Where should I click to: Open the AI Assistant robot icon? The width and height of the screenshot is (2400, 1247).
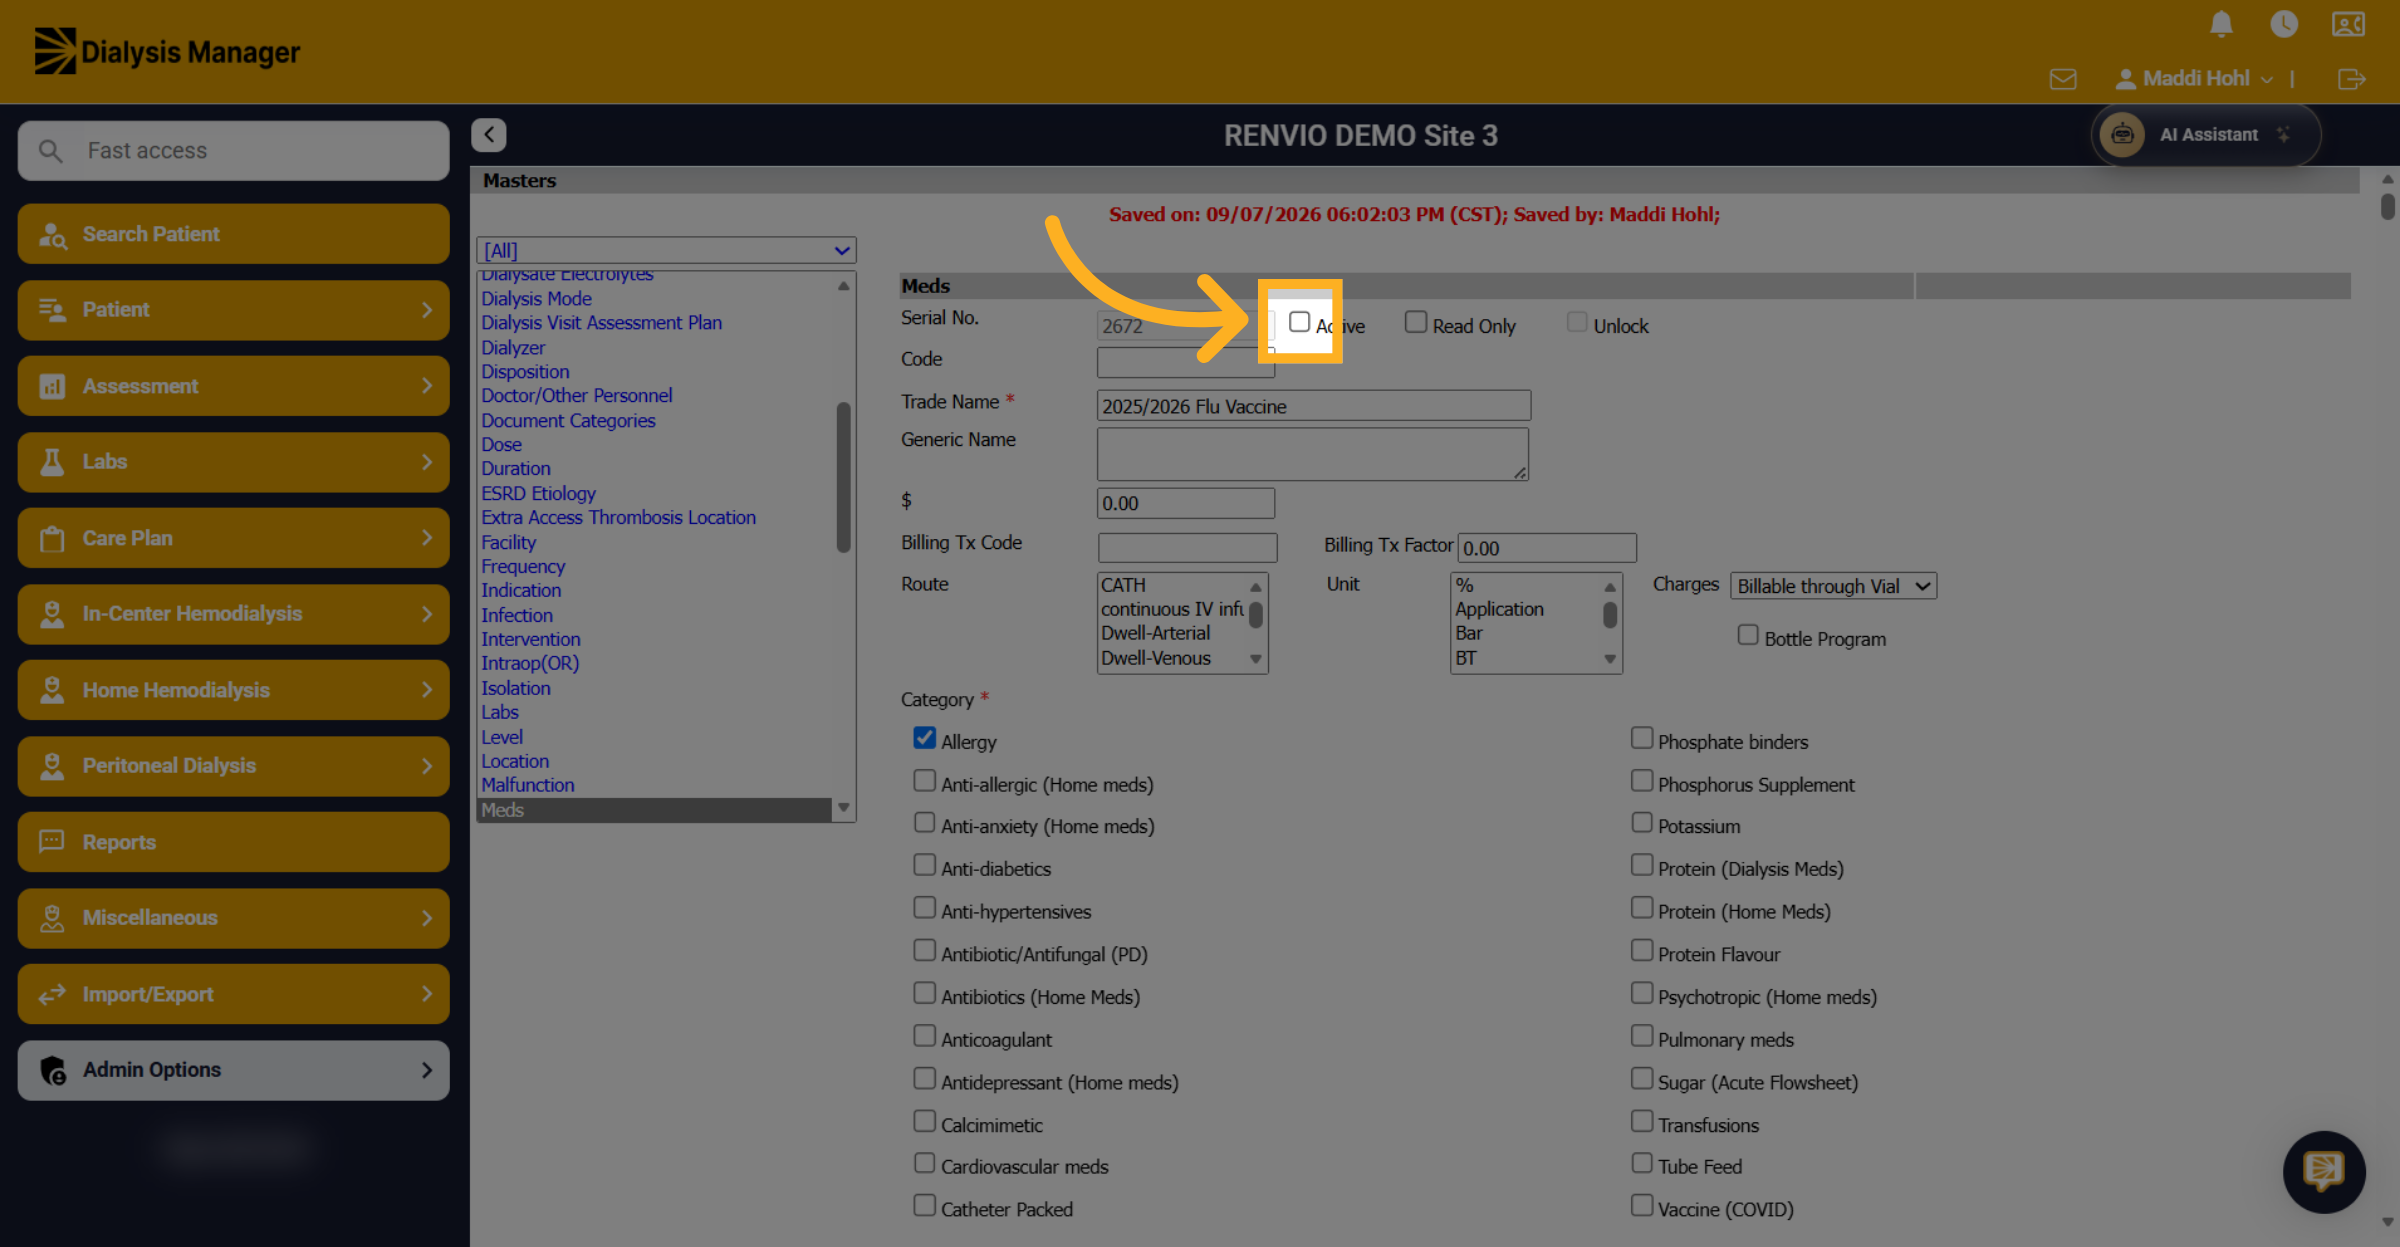[2122, 135]
